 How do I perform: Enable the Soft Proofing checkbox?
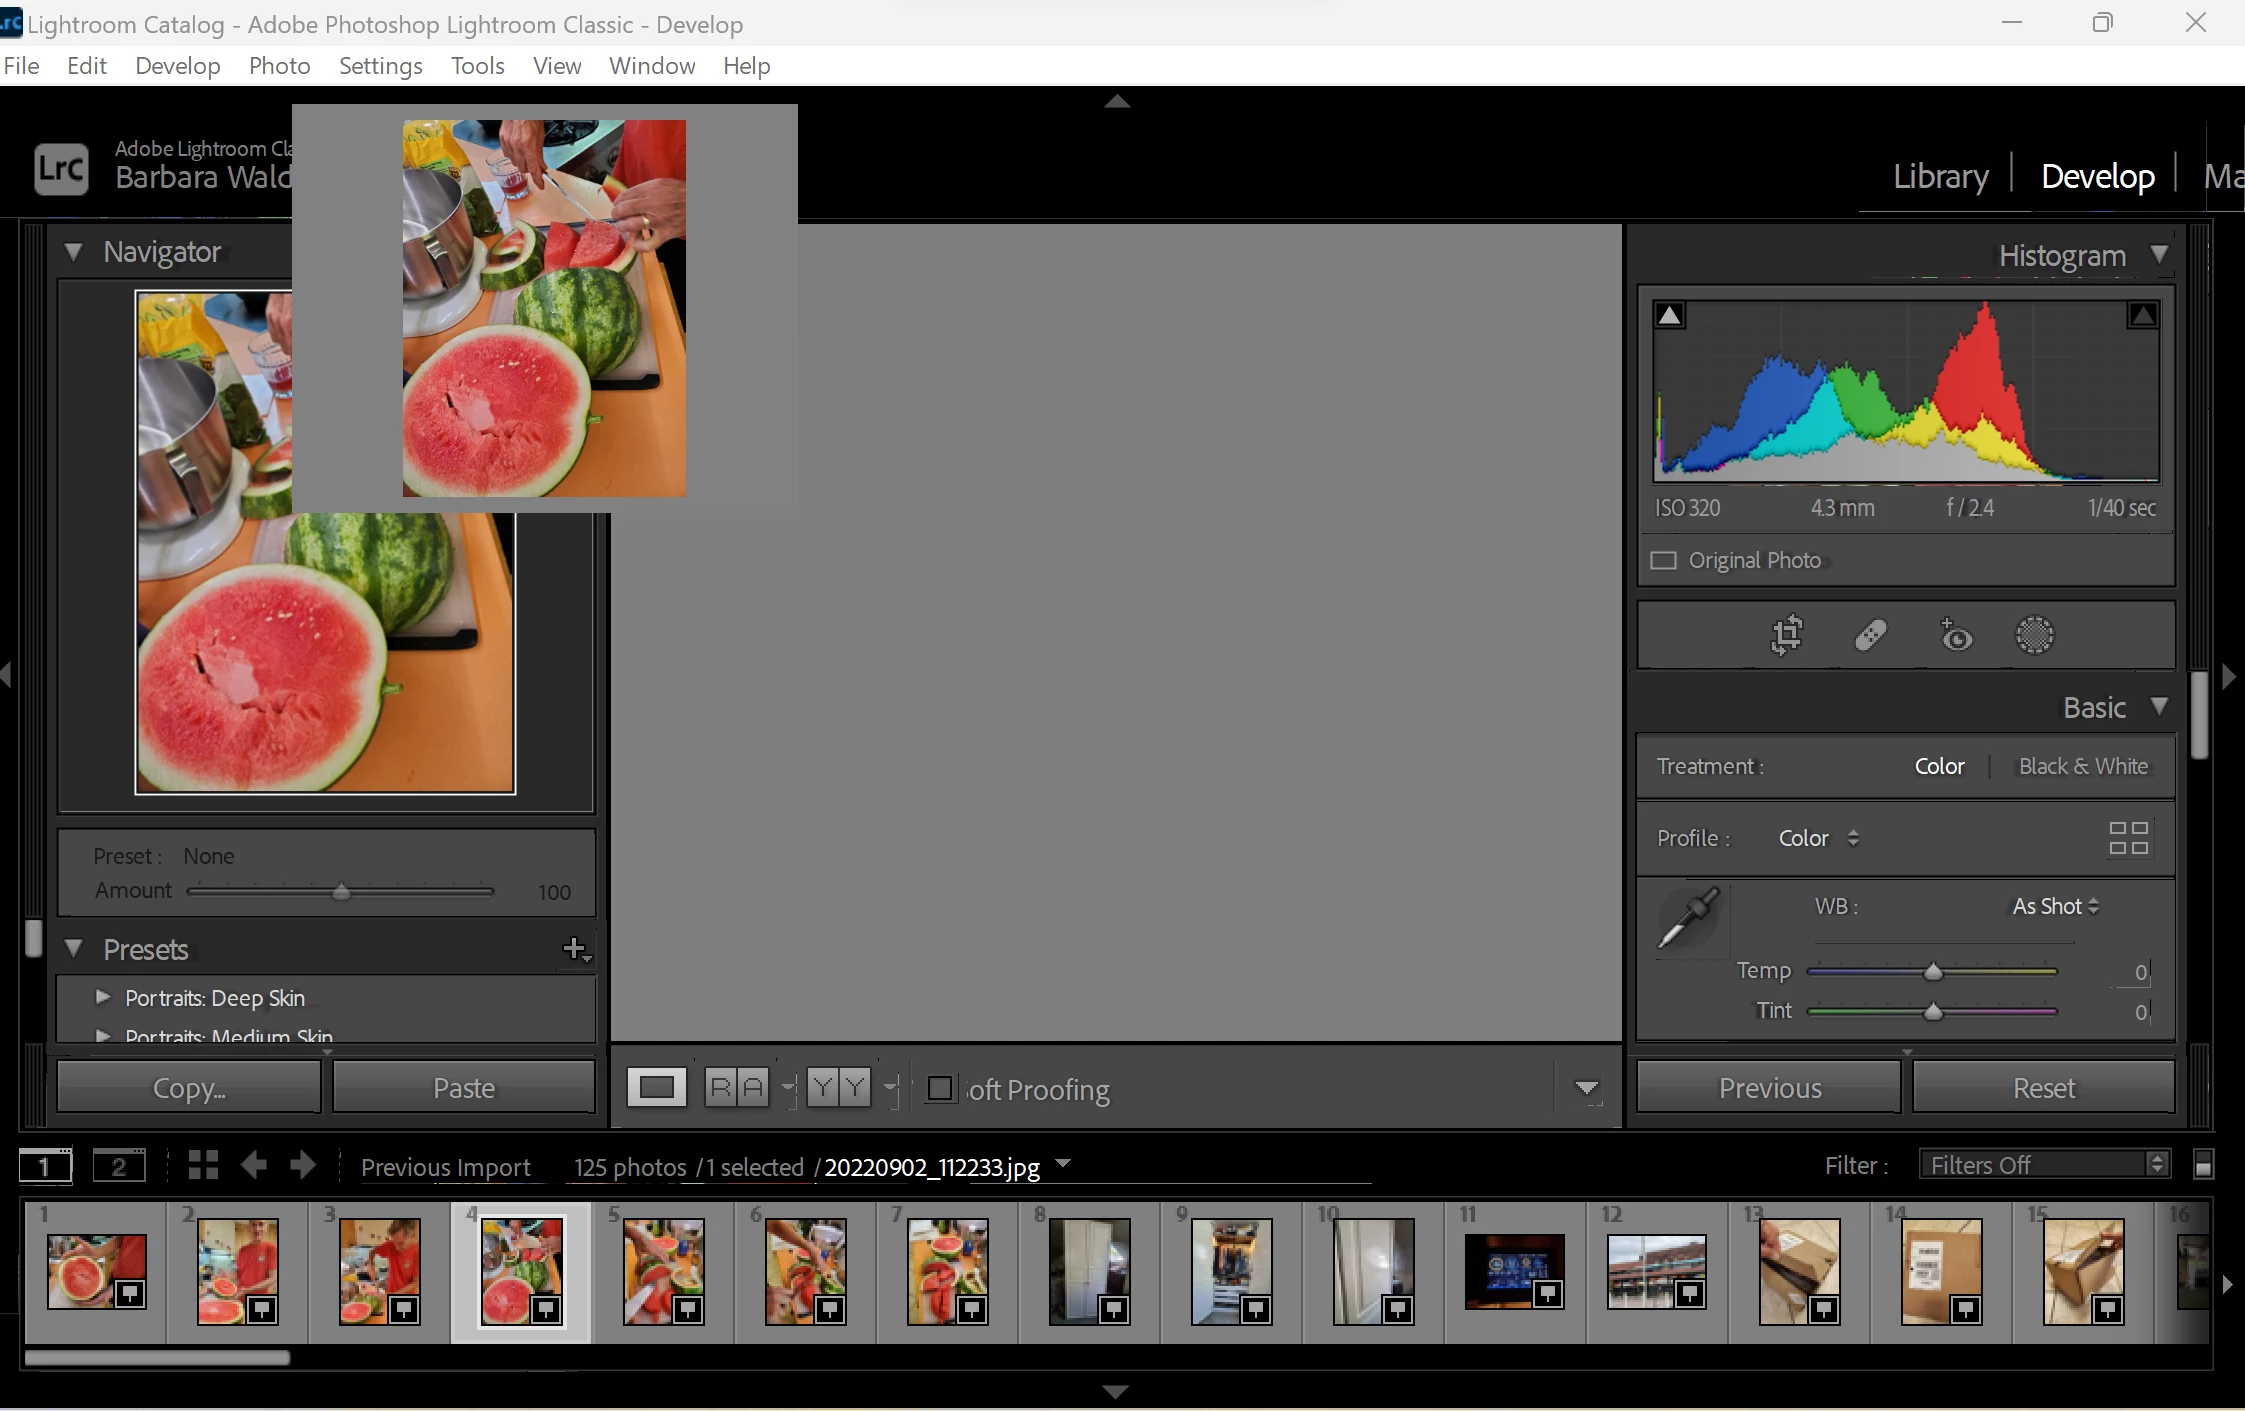940,1088
